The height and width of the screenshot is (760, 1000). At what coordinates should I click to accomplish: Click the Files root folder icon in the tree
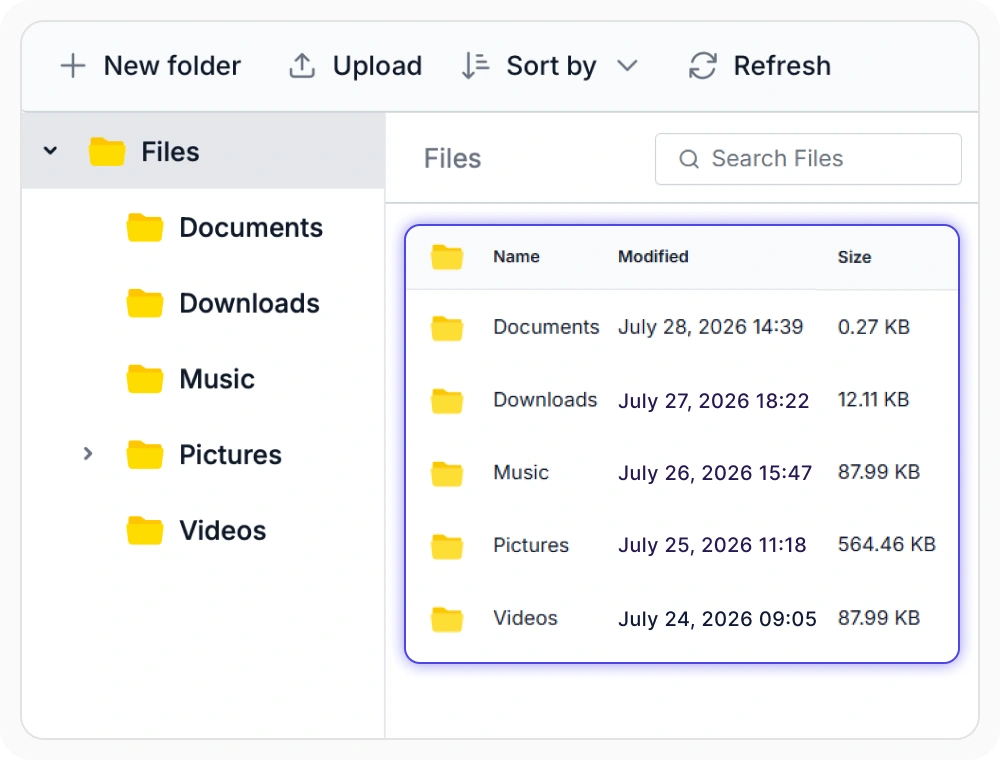coord(107,152)
